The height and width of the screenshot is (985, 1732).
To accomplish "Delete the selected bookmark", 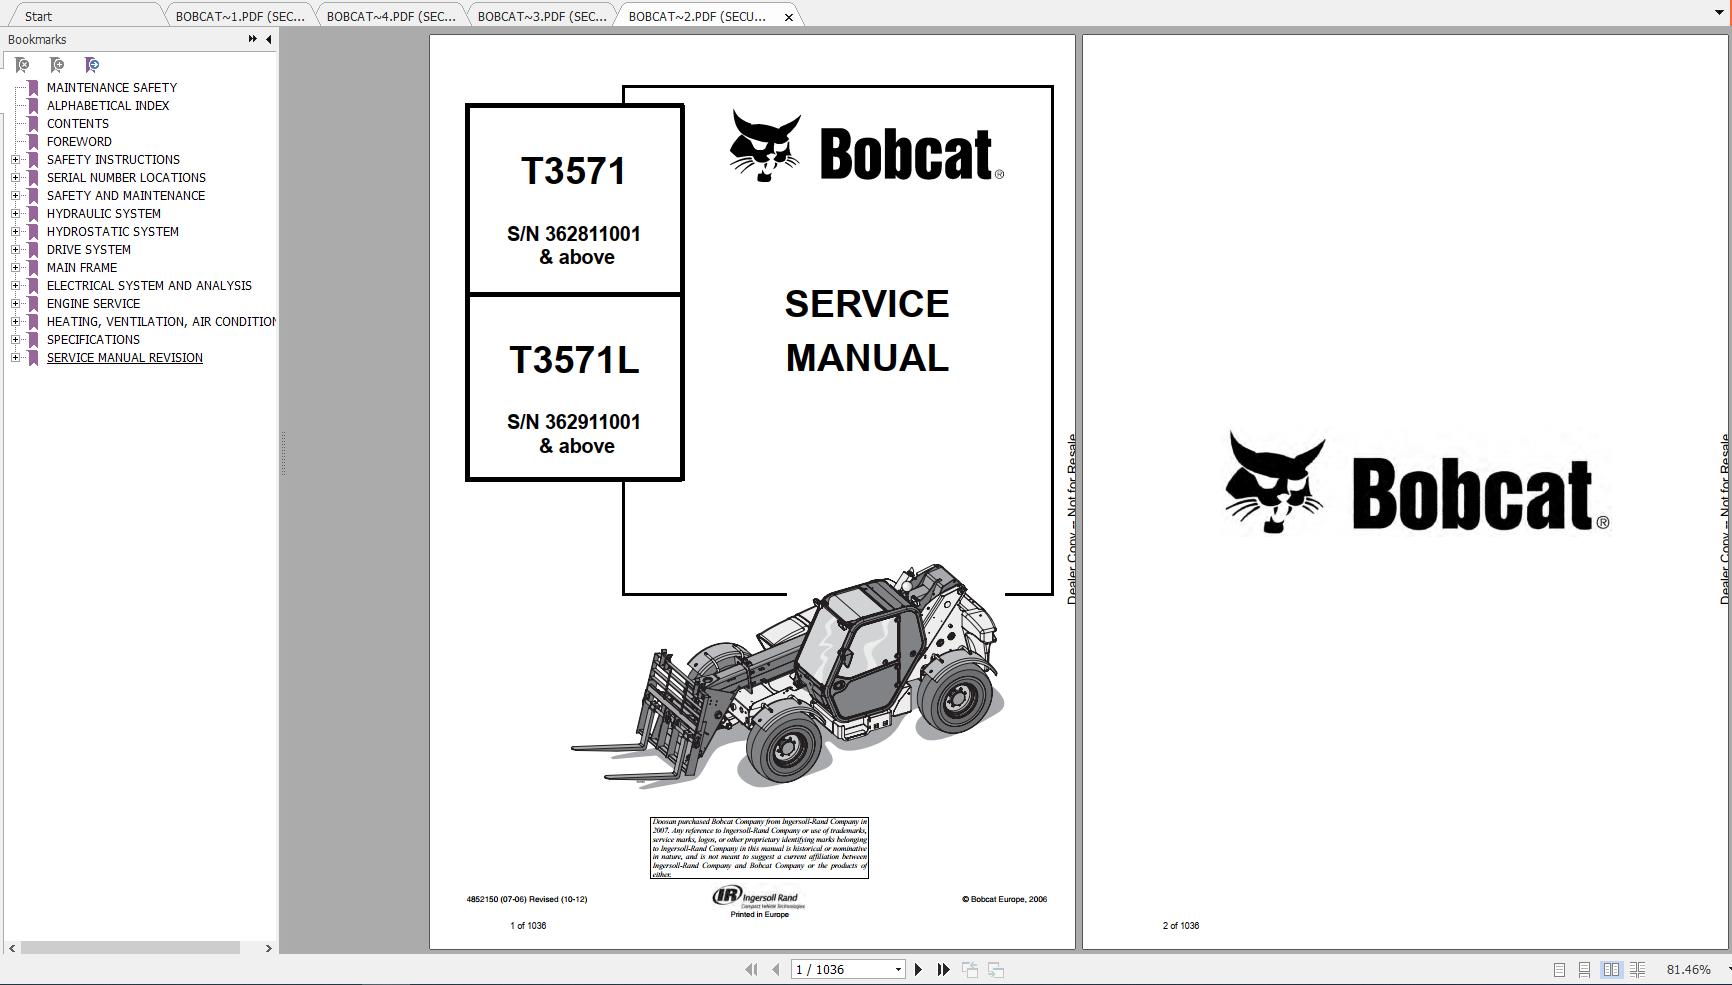I will tap(22, 64).
